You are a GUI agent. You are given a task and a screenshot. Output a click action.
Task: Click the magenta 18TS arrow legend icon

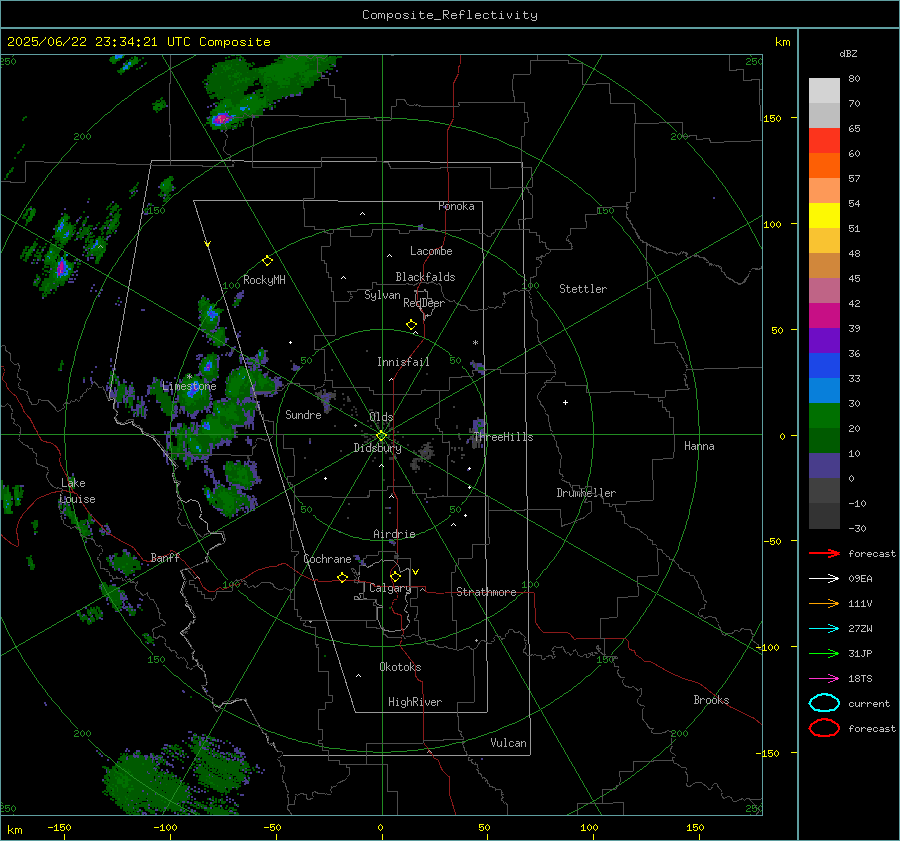pyautogui.click(x=824, y=679)
